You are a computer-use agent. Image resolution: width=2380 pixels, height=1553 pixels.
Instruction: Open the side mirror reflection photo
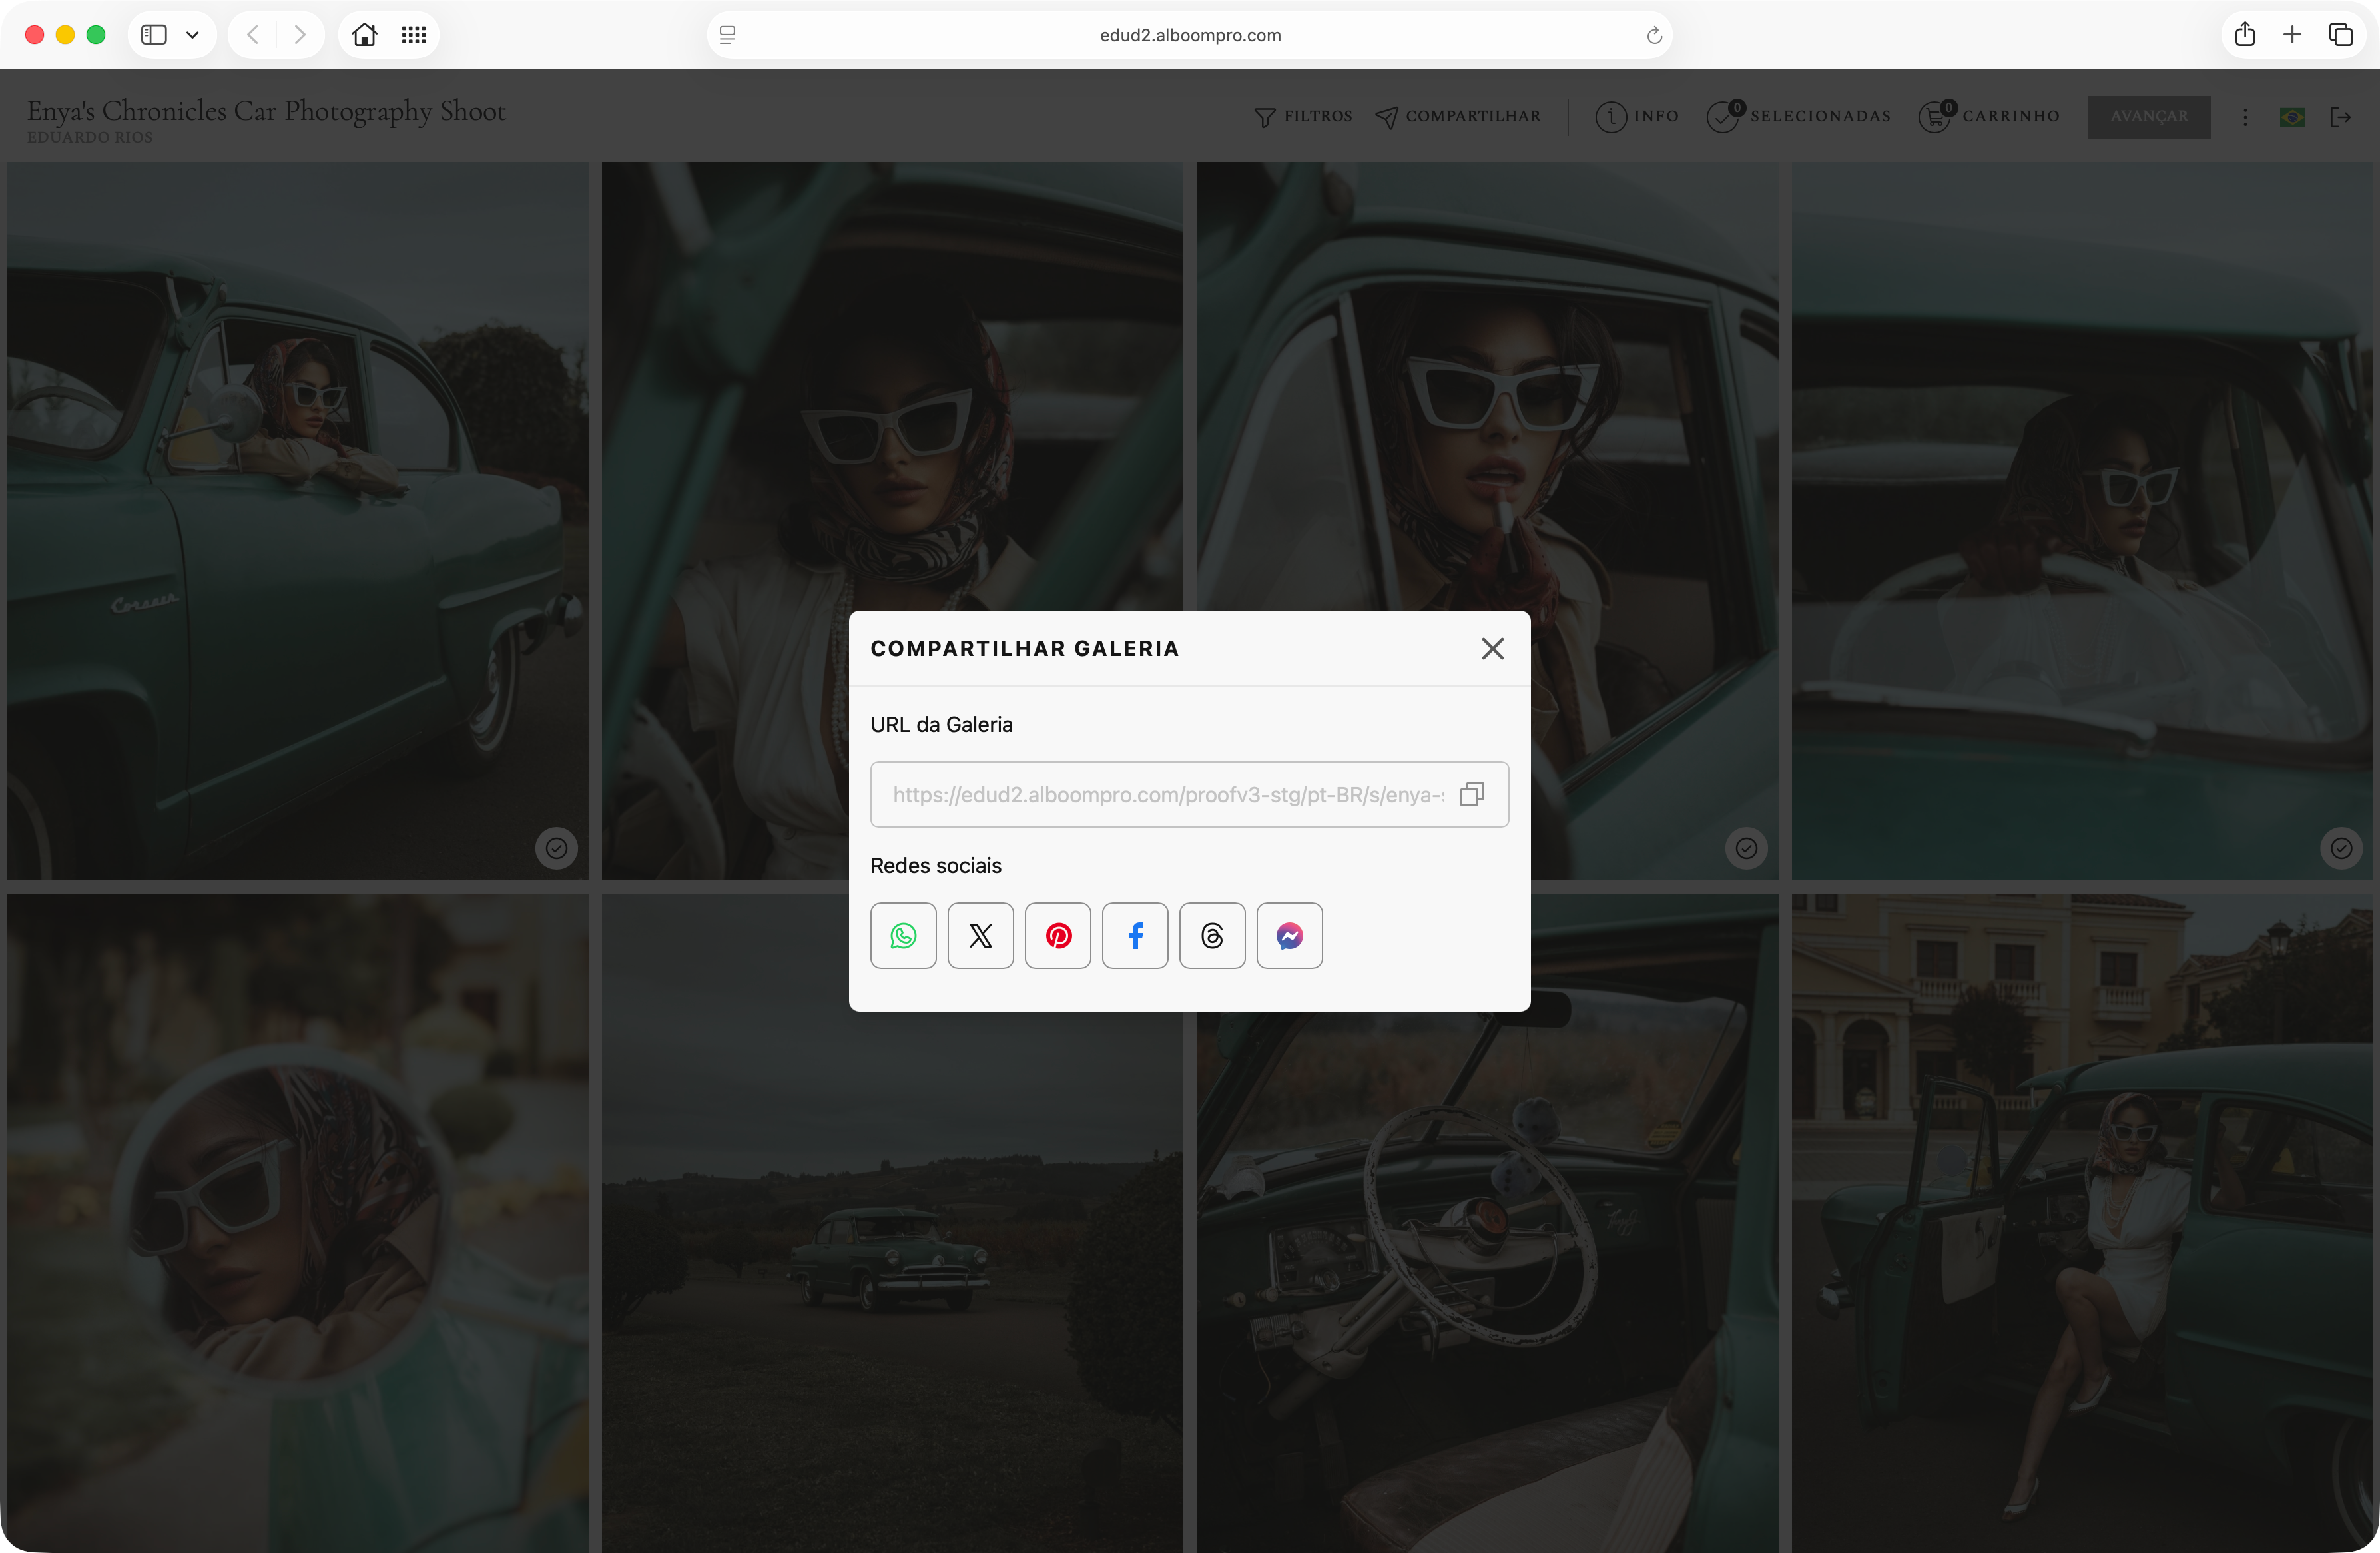297,1223
